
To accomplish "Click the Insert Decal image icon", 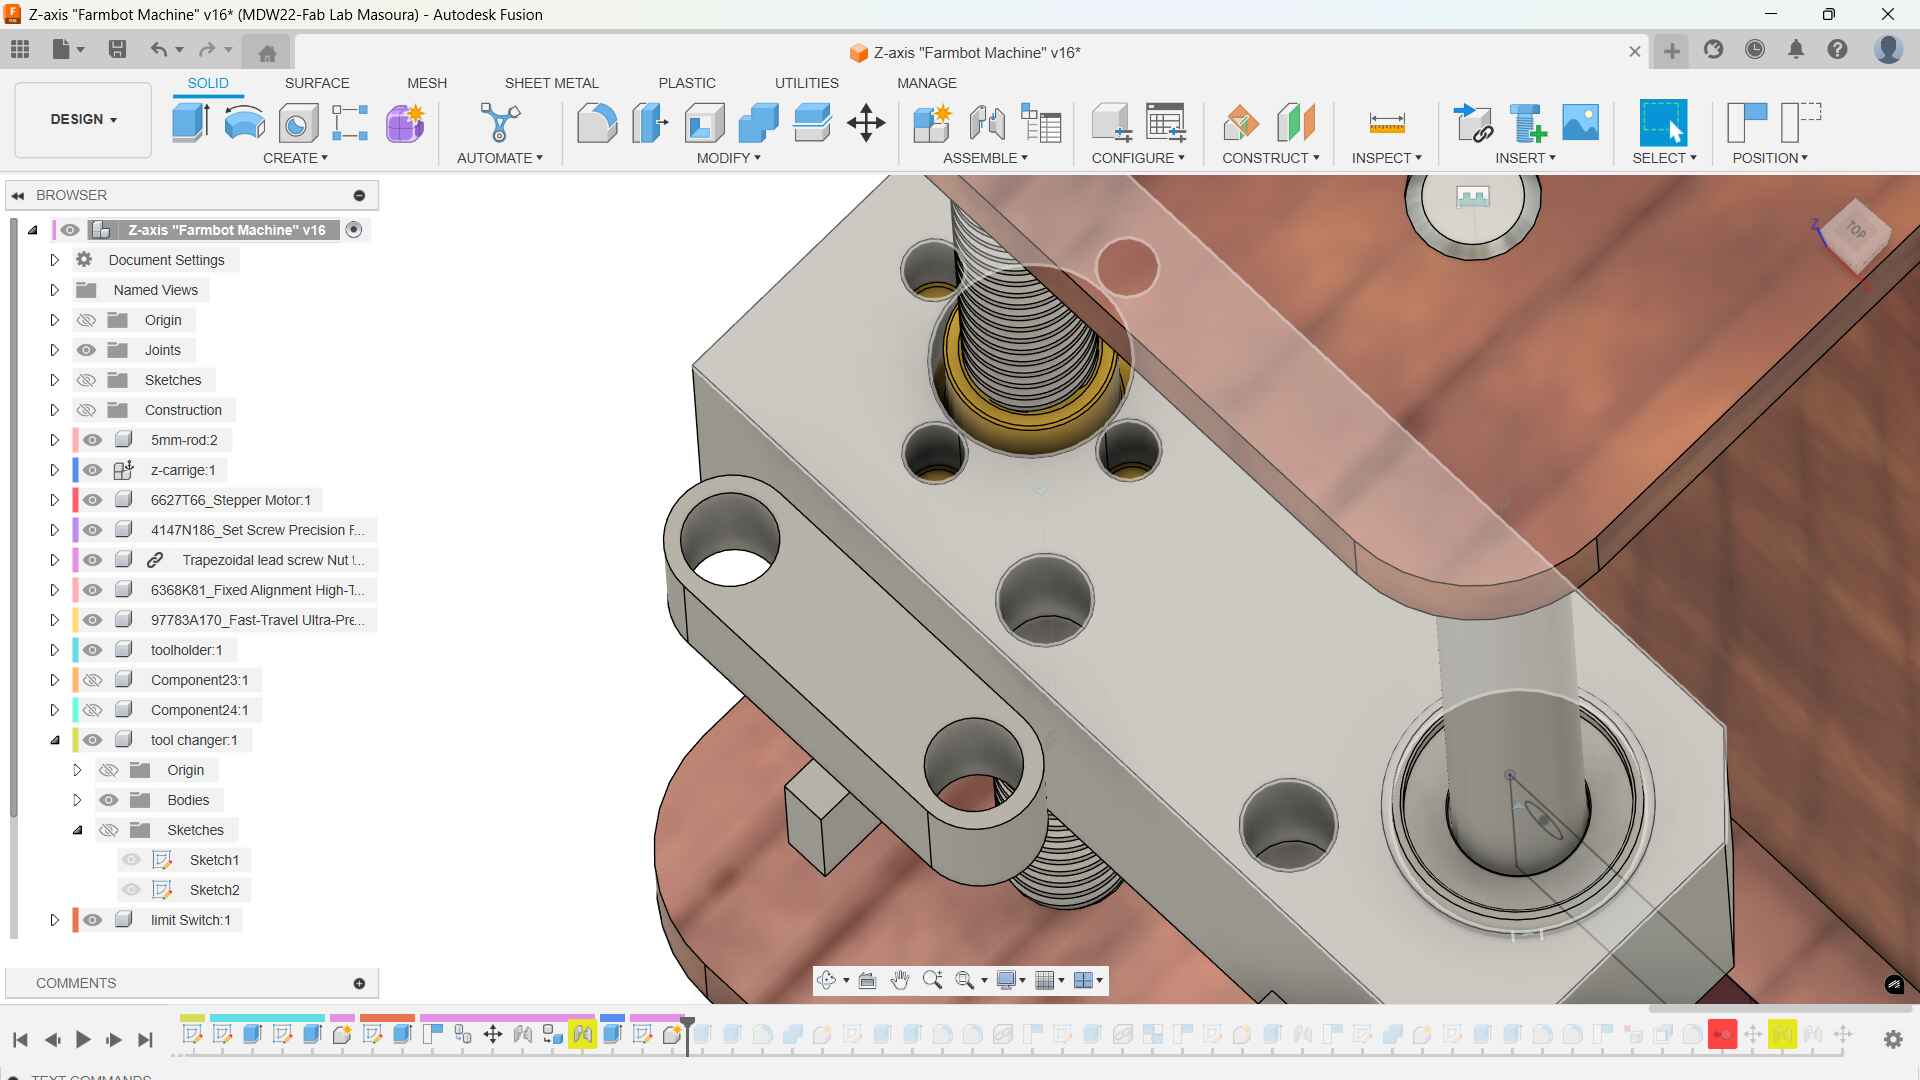I will (x=1580, y=123).
